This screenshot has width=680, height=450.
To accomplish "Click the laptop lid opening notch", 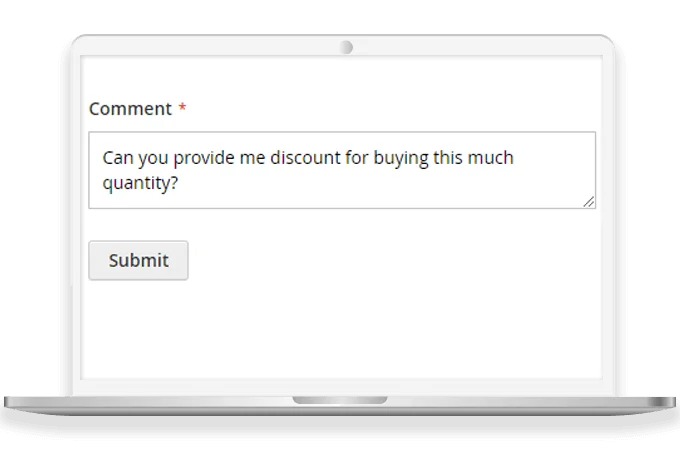I will pos(340,400).
